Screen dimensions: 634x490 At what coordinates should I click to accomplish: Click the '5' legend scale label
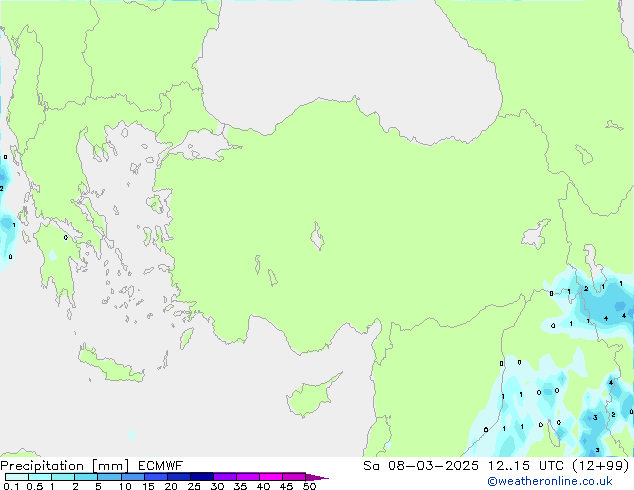tap(98, 486)
